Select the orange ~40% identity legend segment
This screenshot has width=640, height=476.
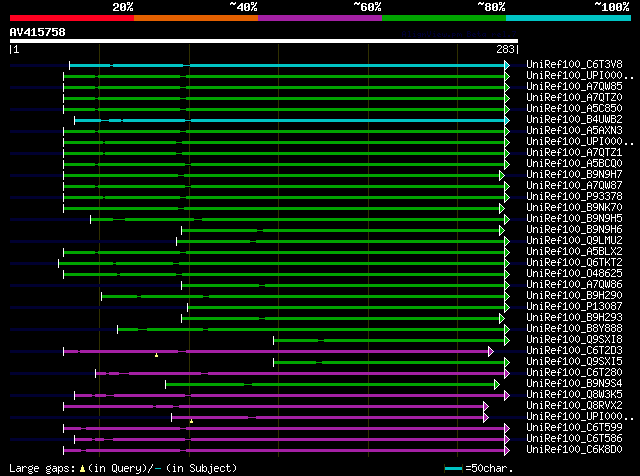(x=196, y=18)
